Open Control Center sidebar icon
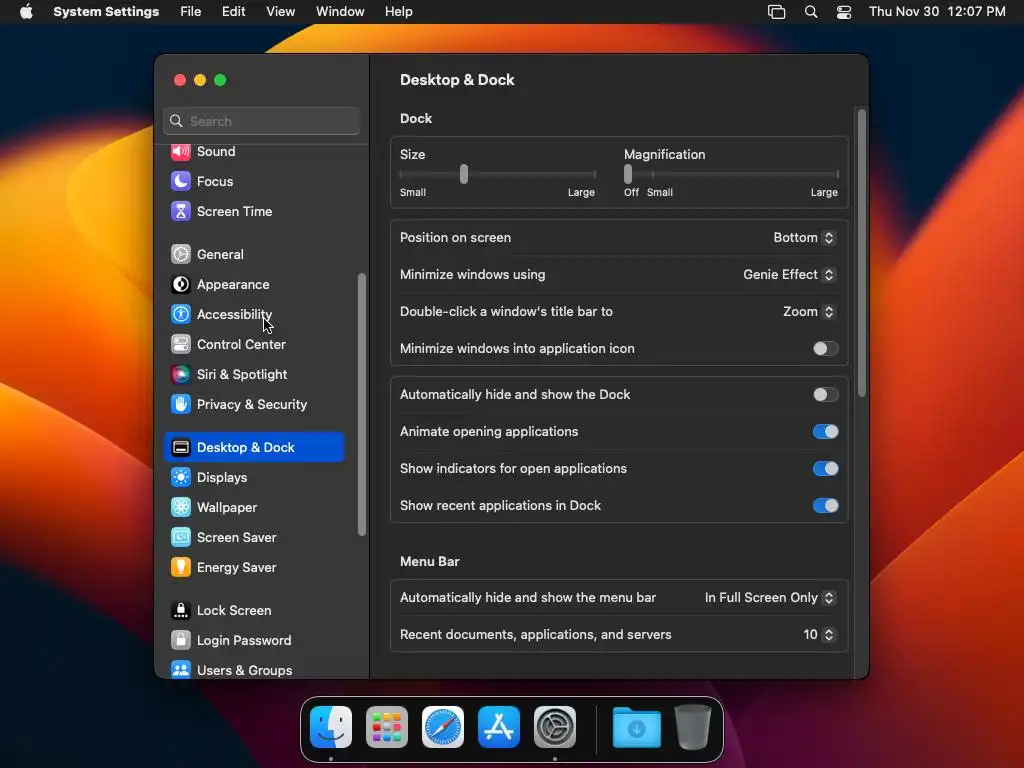The height and width of the screenshot is (768, 1024). pyautogui.click(x=181, y=344)
